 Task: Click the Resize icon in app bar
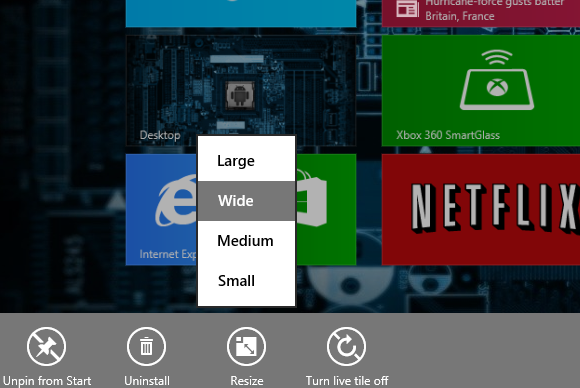[x=246, y=347]
